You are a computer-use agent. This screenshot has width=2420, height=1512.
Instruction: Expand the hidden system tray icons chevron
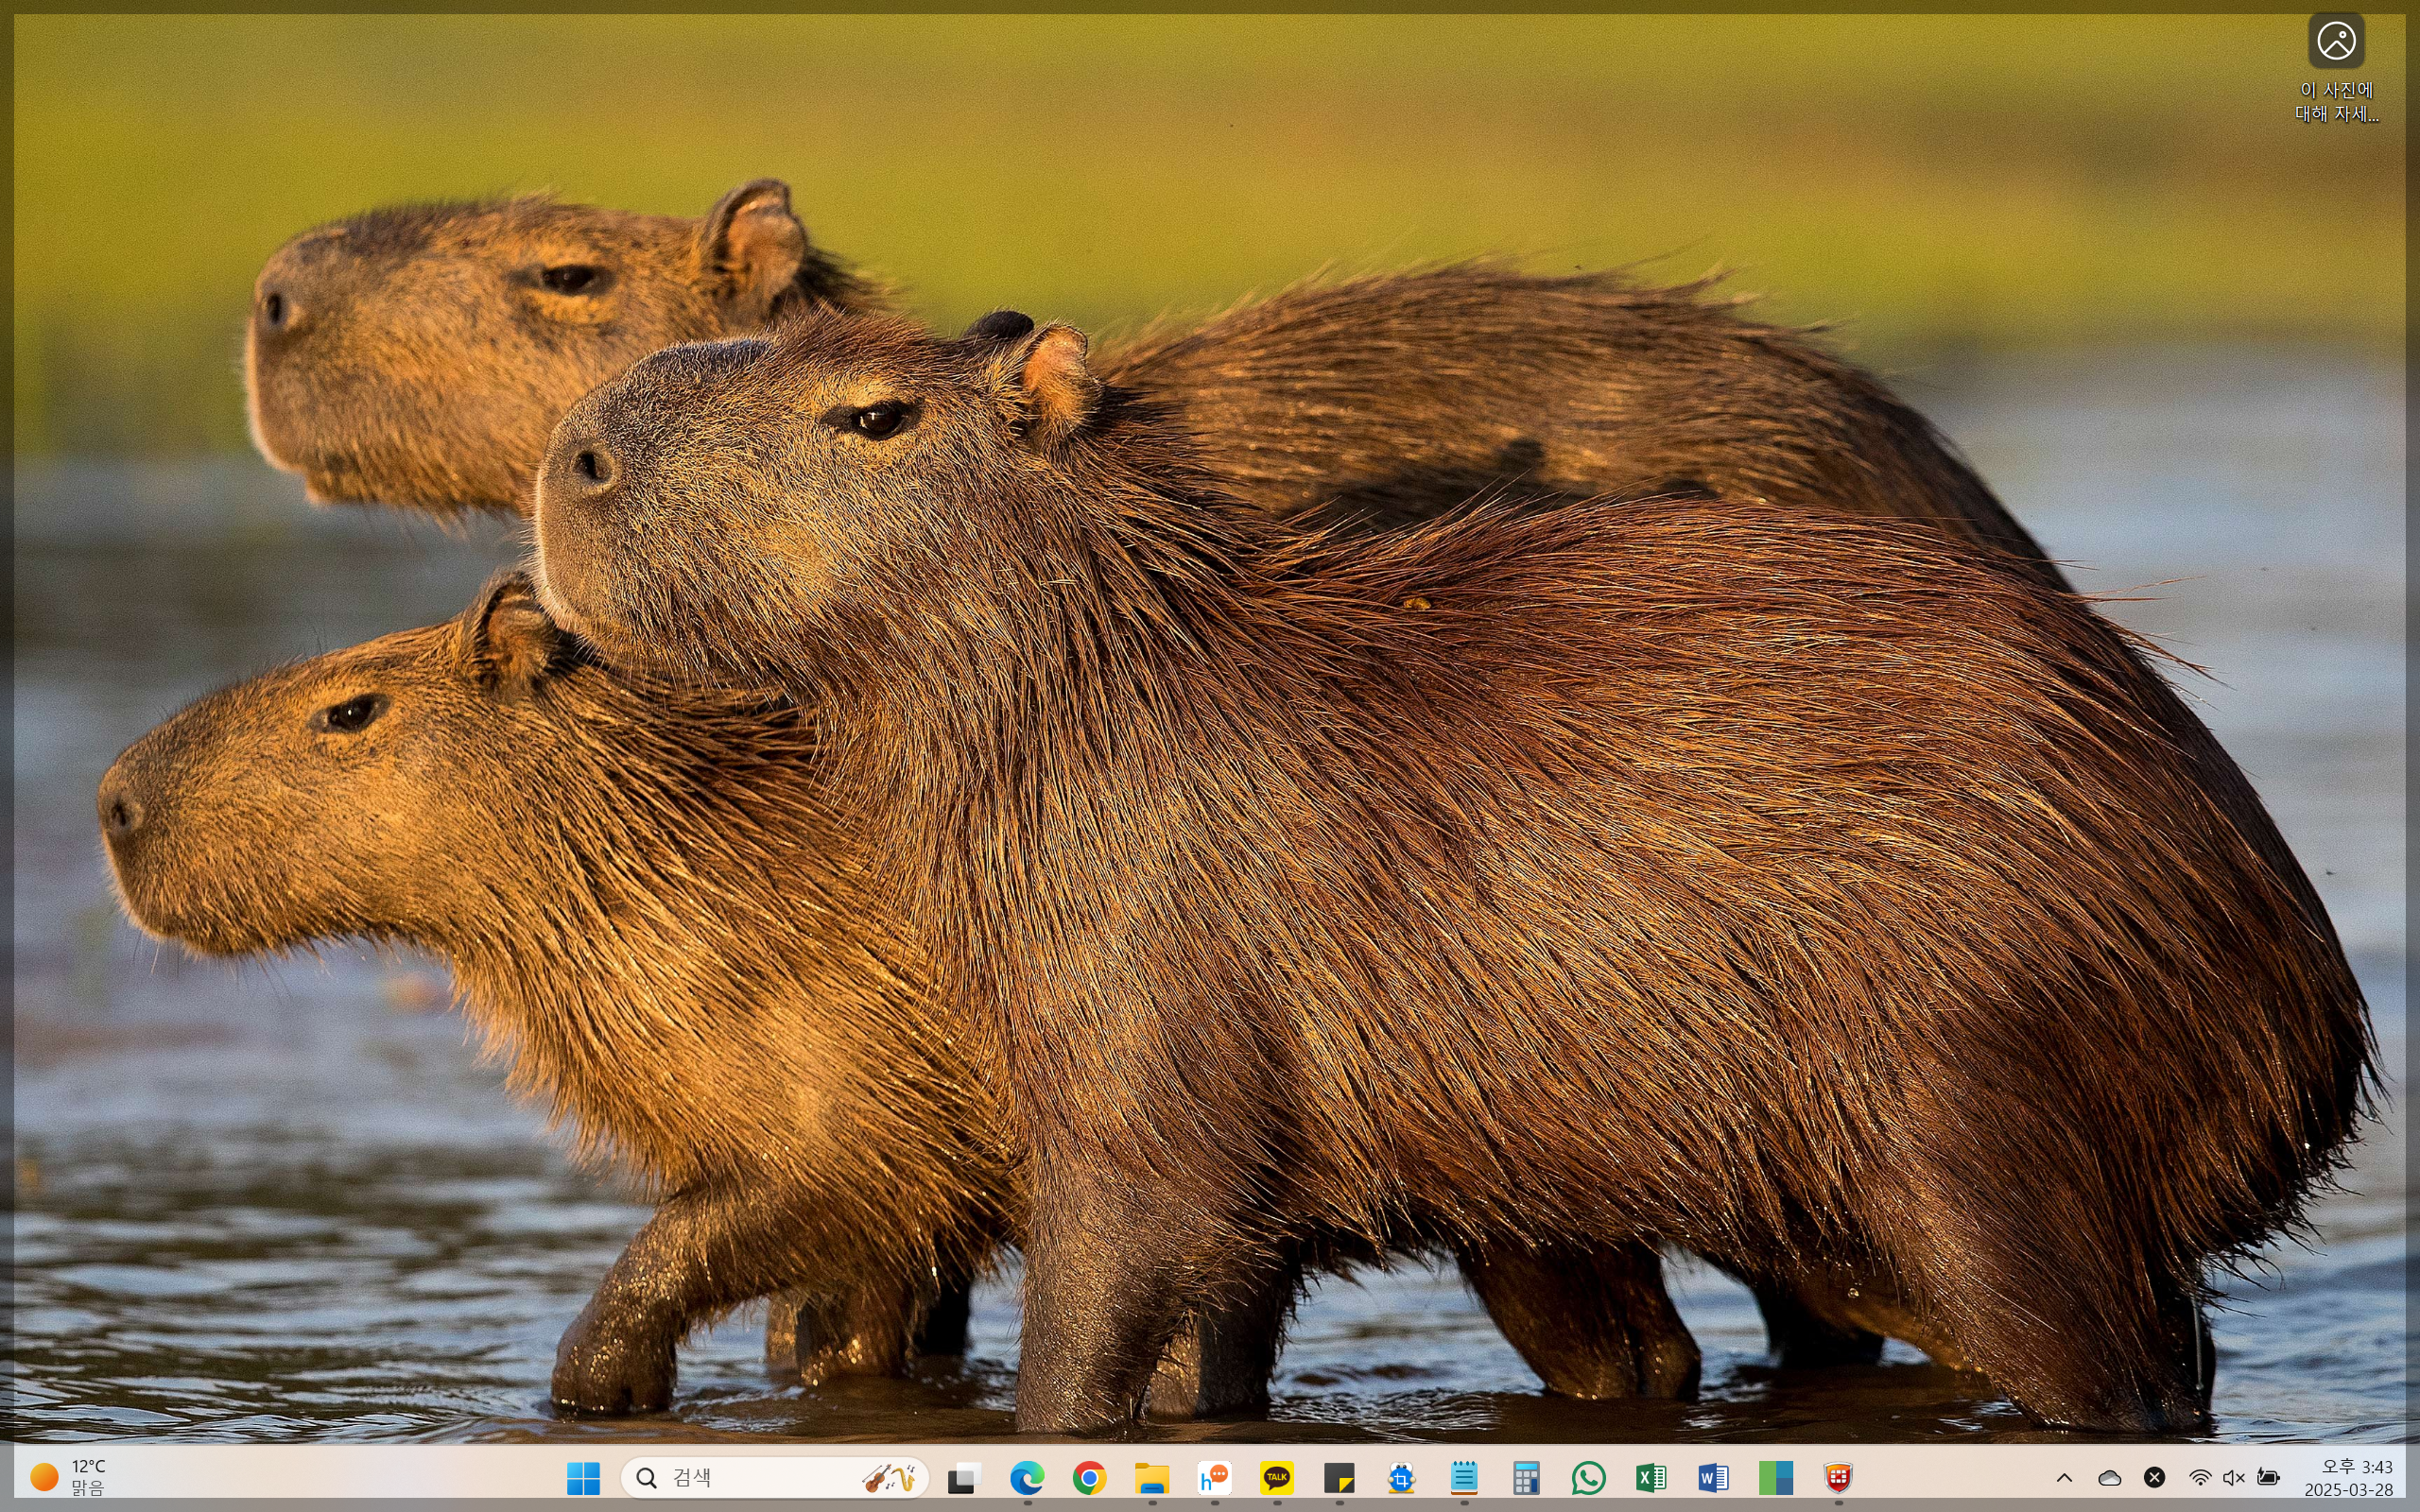coord(2064,1477)
